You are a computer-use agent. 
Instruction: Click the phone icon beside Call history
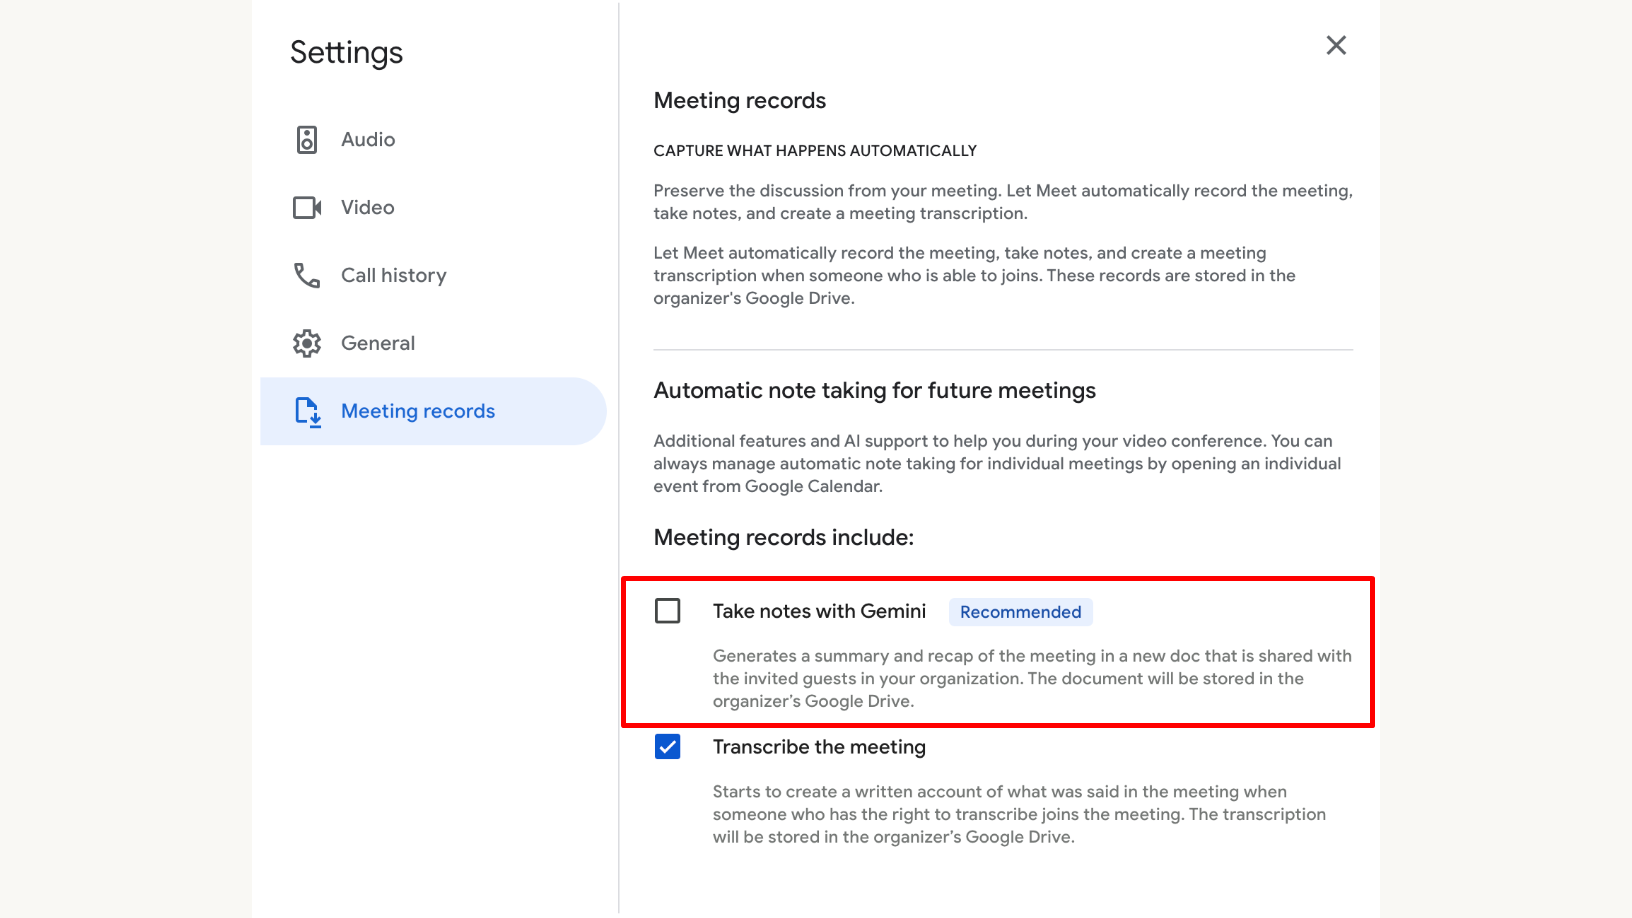pyautogui.click(x=306, y=275)
